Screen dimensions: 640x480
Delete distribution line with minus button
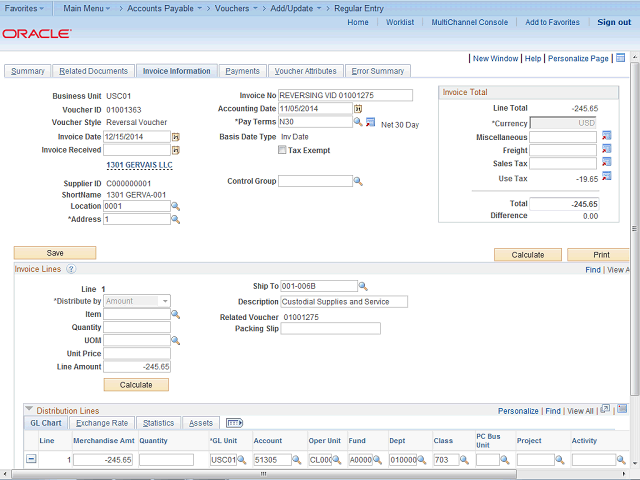tap(31, 459)
